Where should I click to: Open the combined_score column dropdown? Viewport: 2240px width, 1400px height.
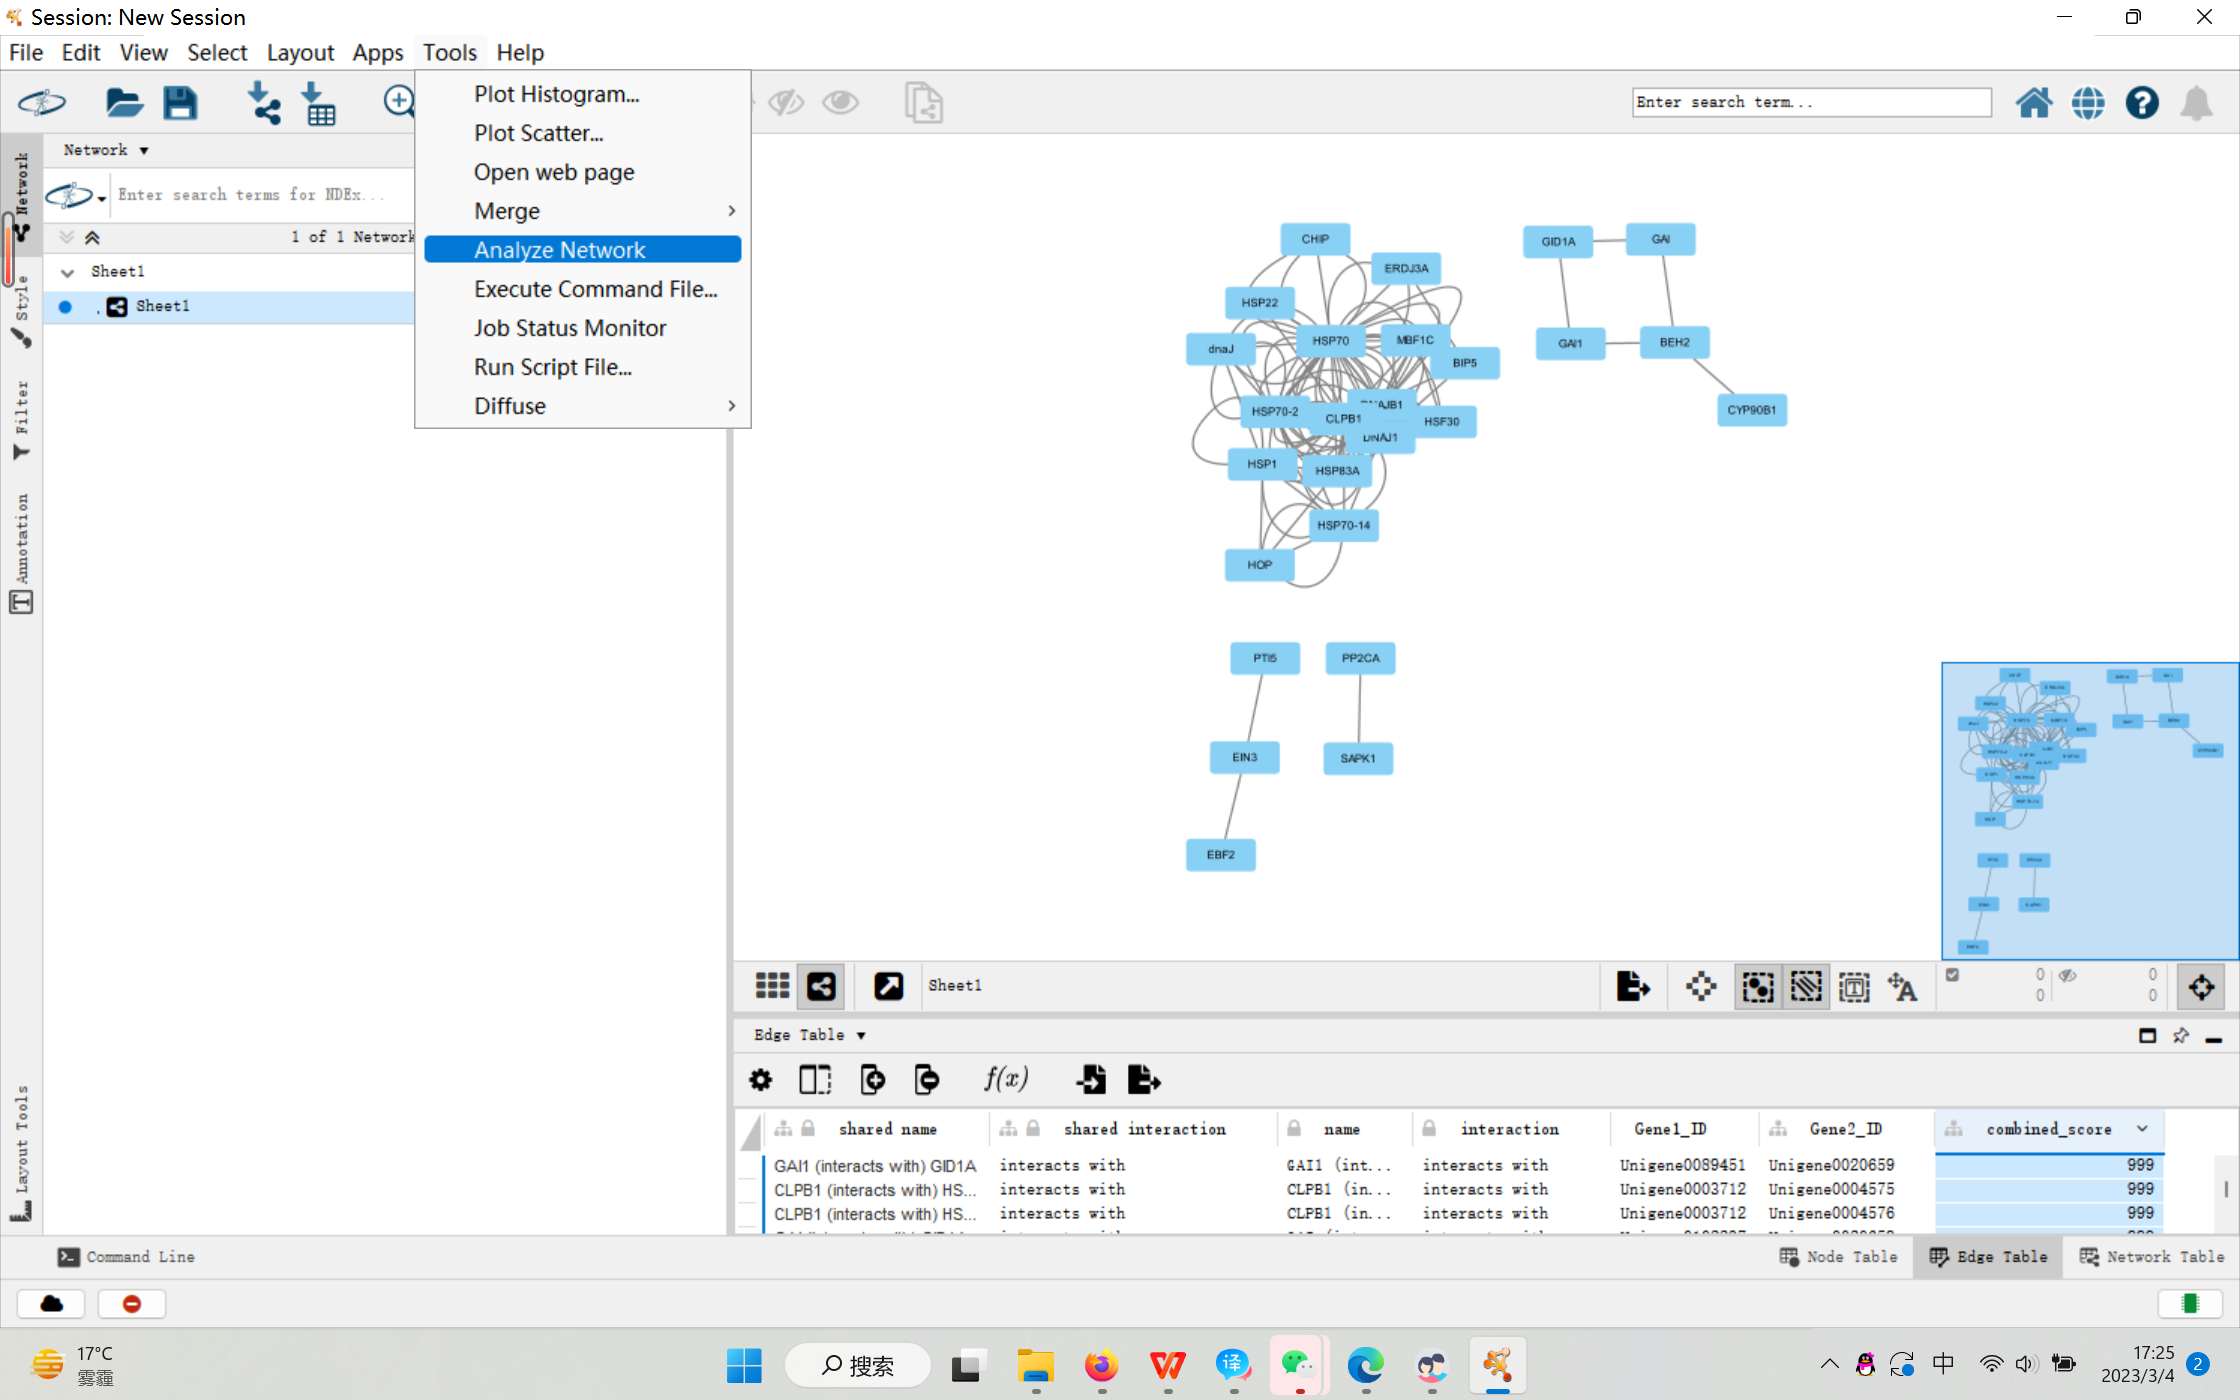(2142, 1128)
